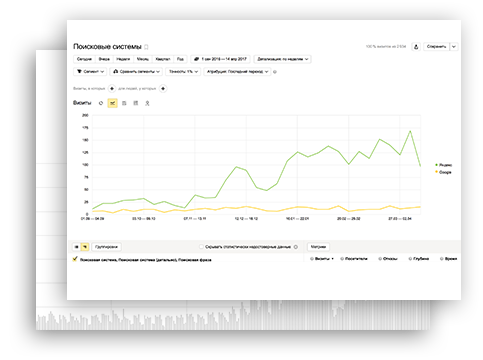Click the Поисковые системы report title

[107, 47]
